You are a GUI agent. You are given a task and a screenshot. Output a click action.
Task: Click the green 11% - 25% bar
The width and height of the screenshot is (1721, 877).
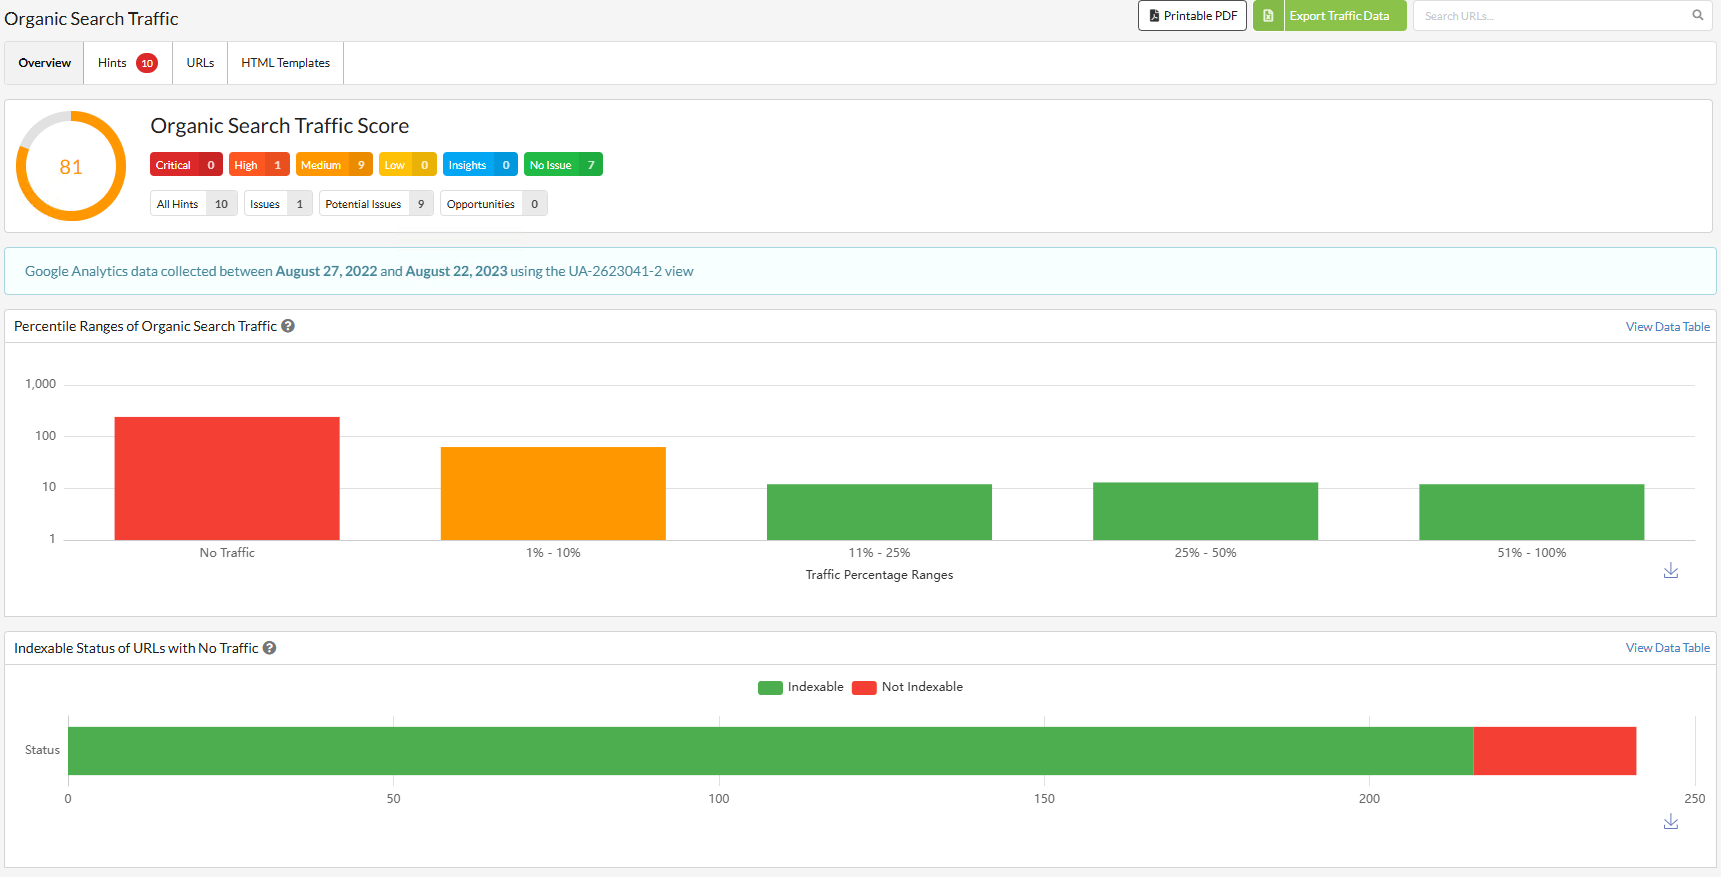point(879,512)
